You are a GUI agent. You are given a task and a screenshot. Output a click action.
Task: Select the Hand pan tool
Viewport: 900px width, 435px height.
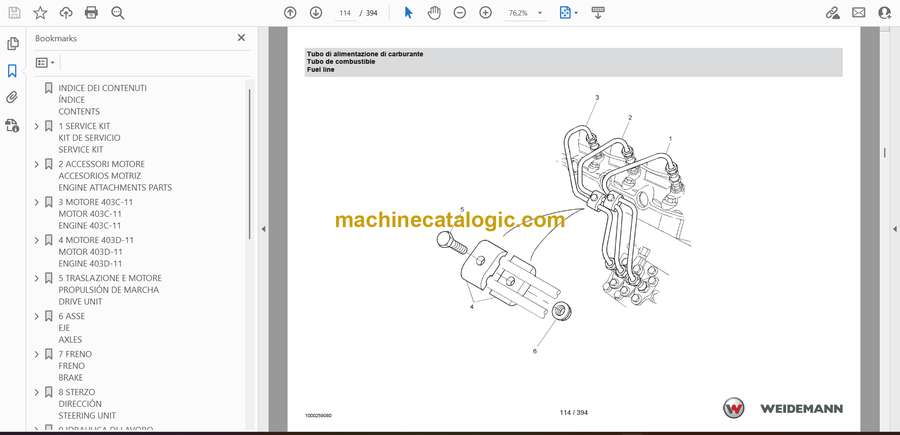pos(434,13)
